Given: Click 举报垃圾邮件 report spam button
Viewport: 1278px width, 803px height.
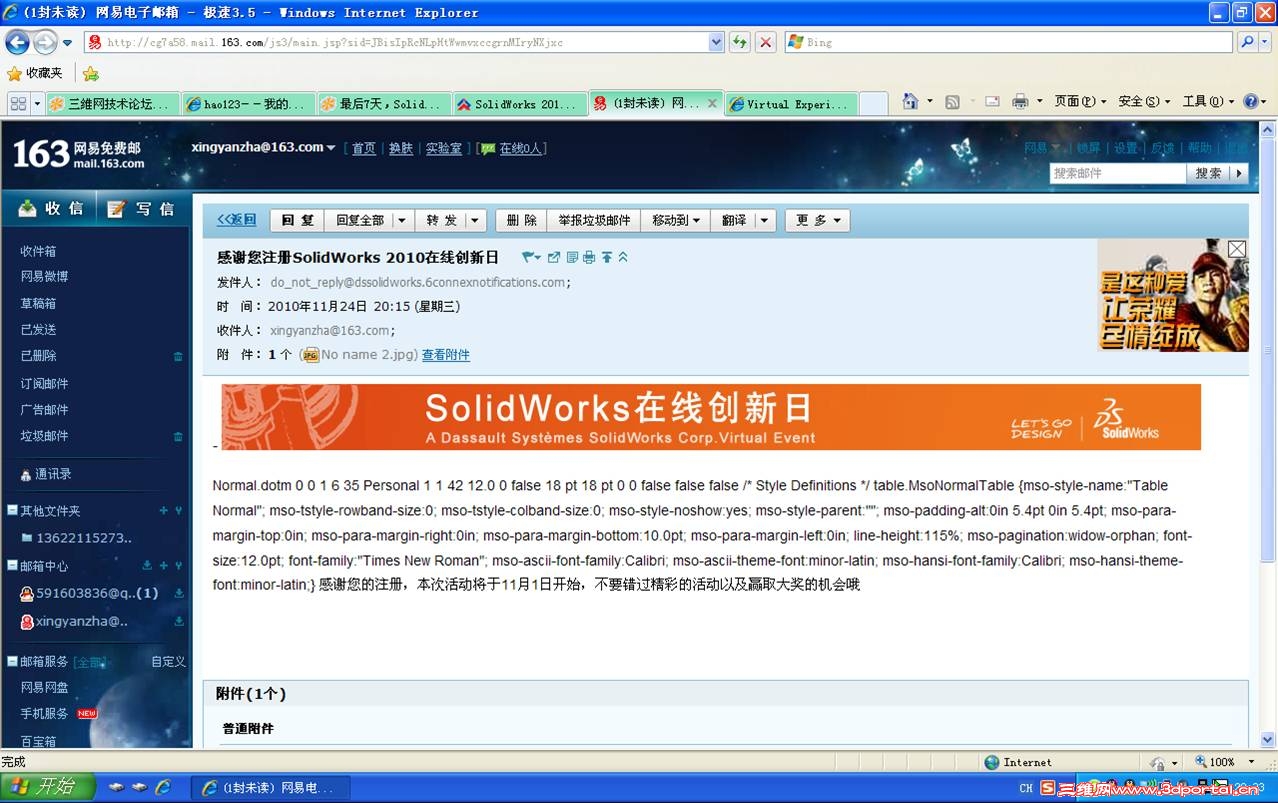Looking at the screenshot, I should point(595,220).
